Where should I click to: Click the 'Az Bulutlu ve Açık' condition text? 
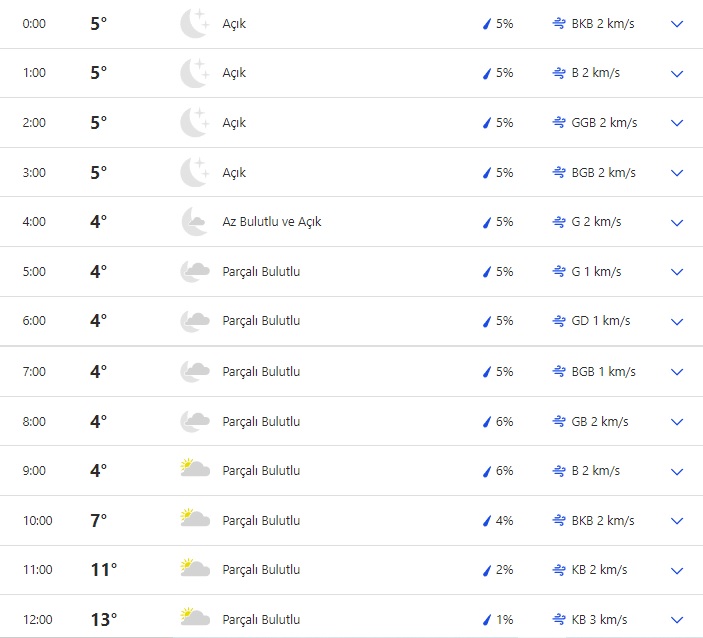click(x=272, y=222)
